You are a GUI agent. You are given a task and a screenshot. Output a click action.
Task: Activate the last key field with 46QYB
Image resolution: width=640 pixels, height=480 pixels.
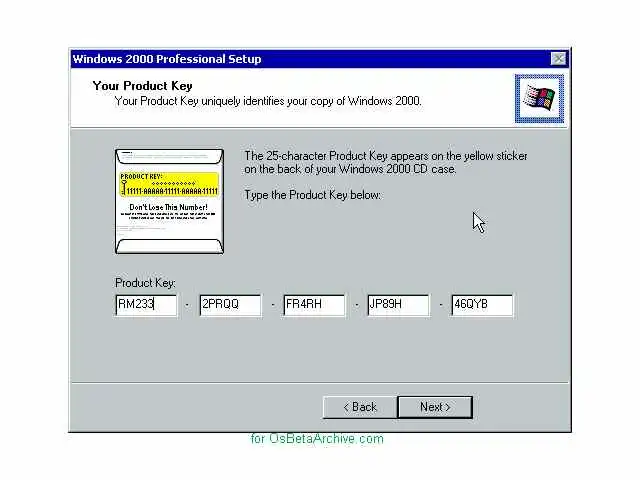pyautogui.click(x=482, y=305)
